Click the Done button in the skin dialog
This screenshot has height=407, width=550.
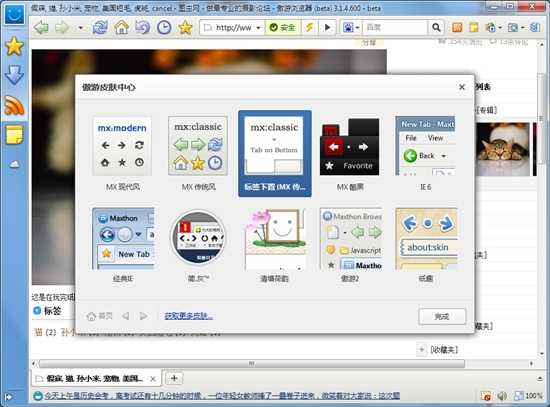(442, 316)
